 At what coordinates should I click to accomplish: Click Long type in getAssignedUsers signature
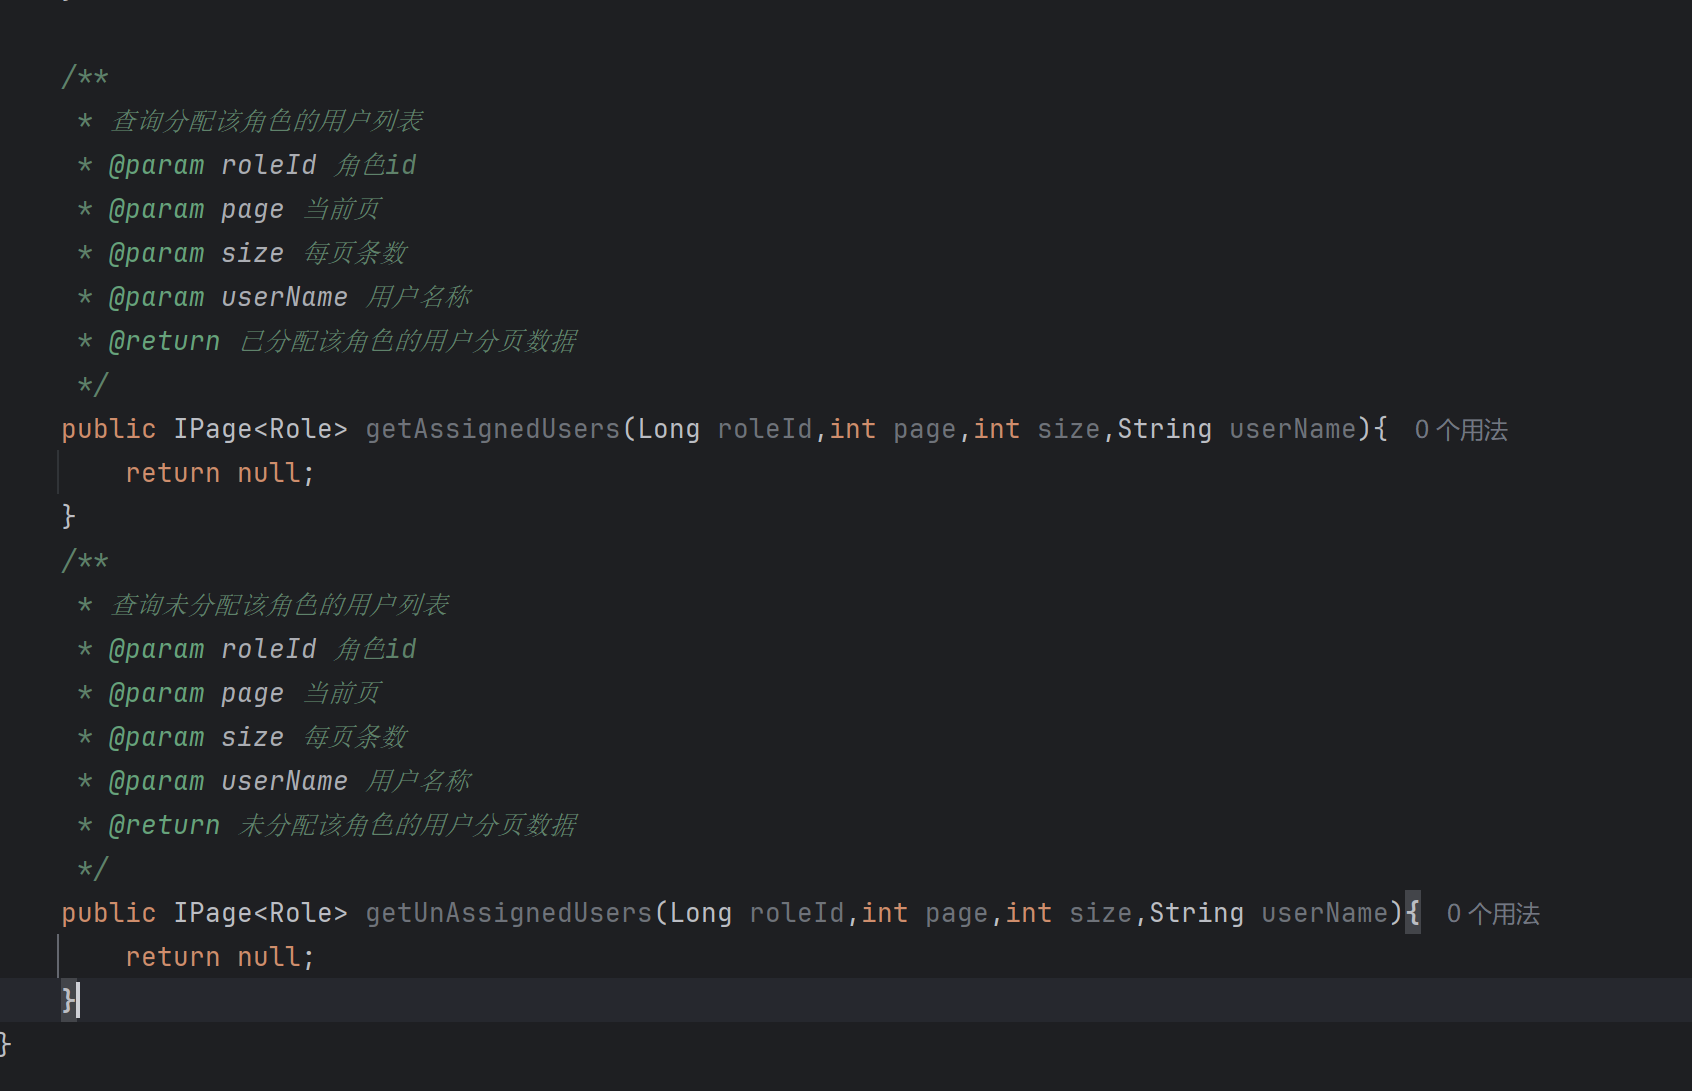click(x=668, y=430)
